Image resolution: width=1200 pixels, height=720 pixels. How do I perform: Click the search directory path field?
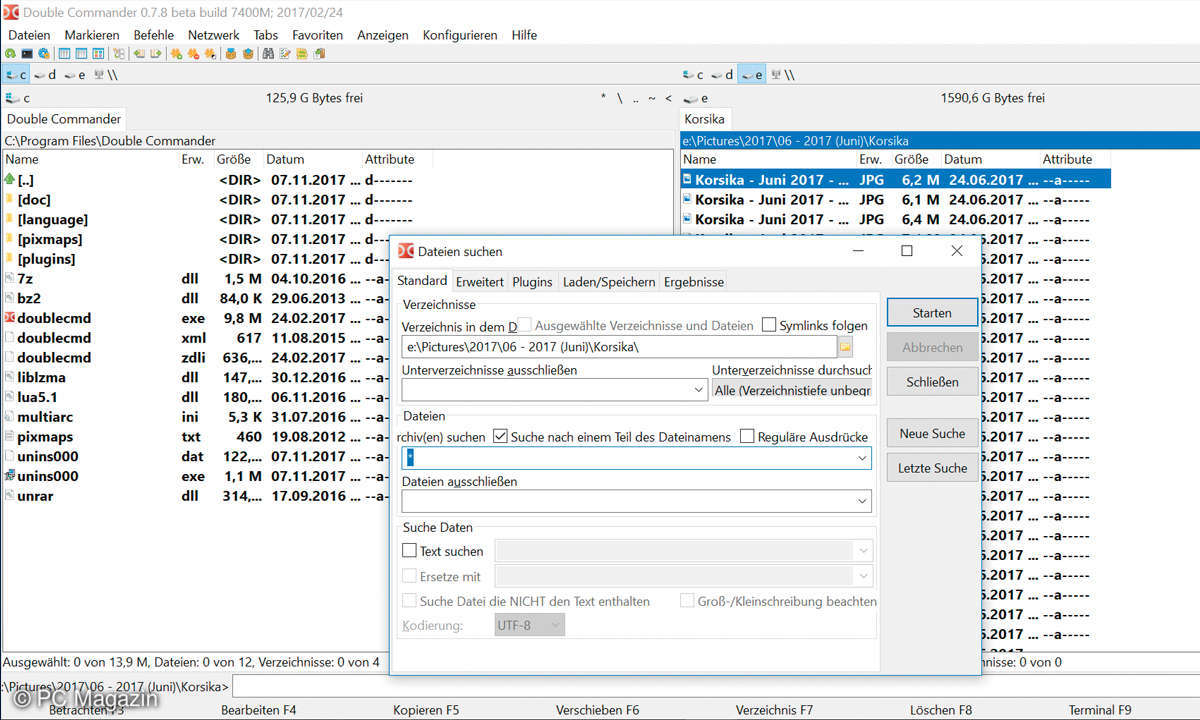coord(619,347)
